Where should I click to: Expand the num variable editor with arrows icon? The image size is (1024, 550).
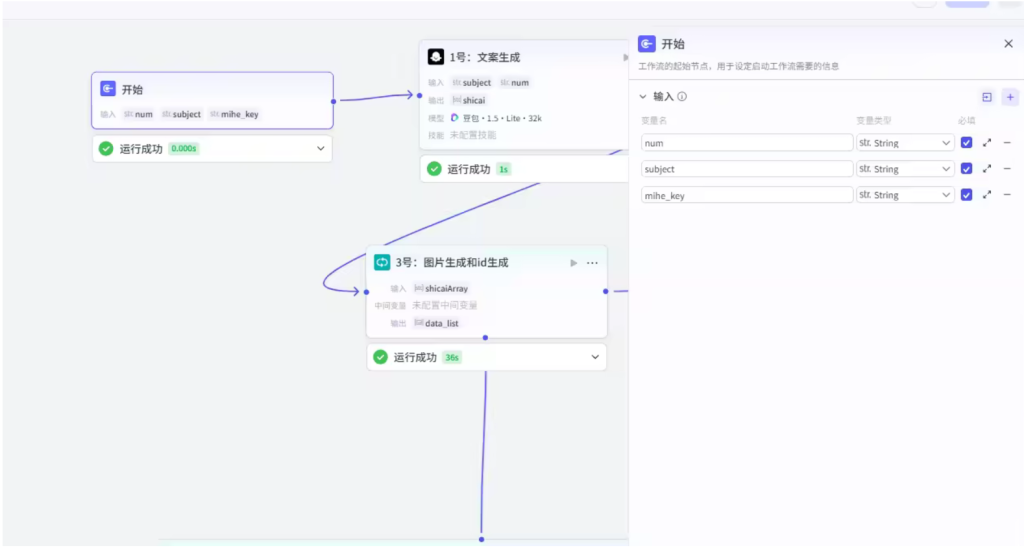click(x=987, y=143)
